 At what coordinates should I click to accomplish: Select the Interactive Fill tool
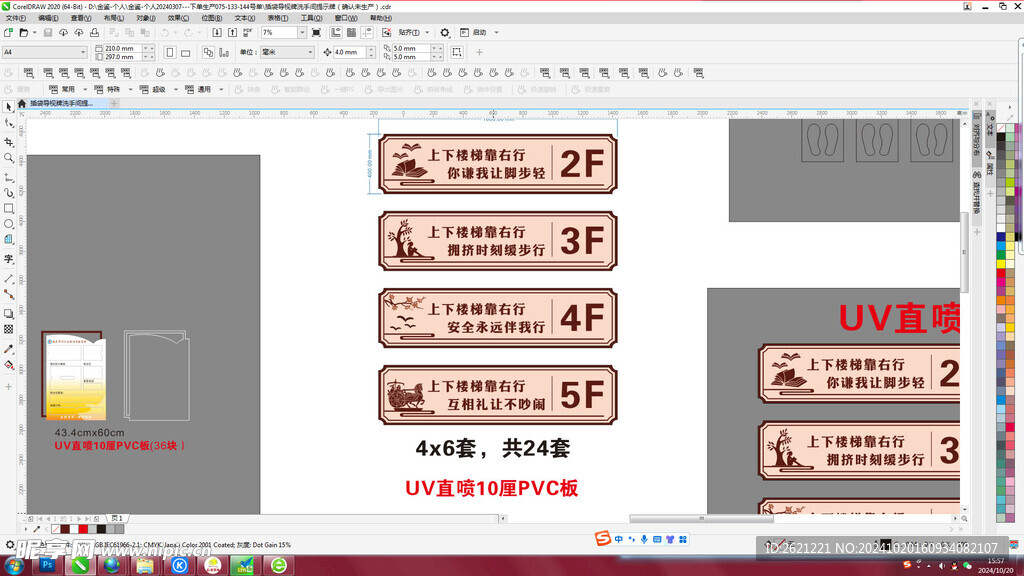click(x=8, y=365)
